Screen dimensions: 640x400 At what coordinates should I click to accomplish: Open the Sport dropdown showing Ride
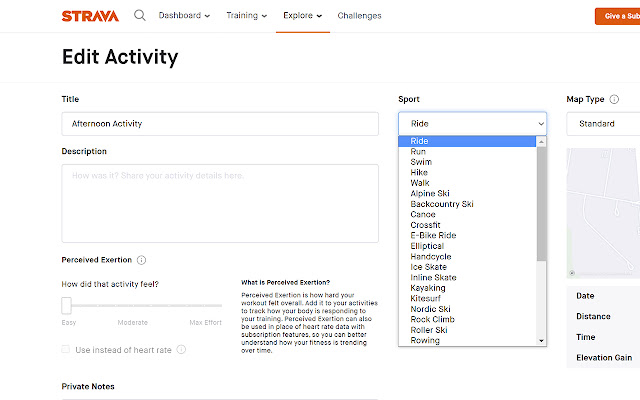point(472,124)
